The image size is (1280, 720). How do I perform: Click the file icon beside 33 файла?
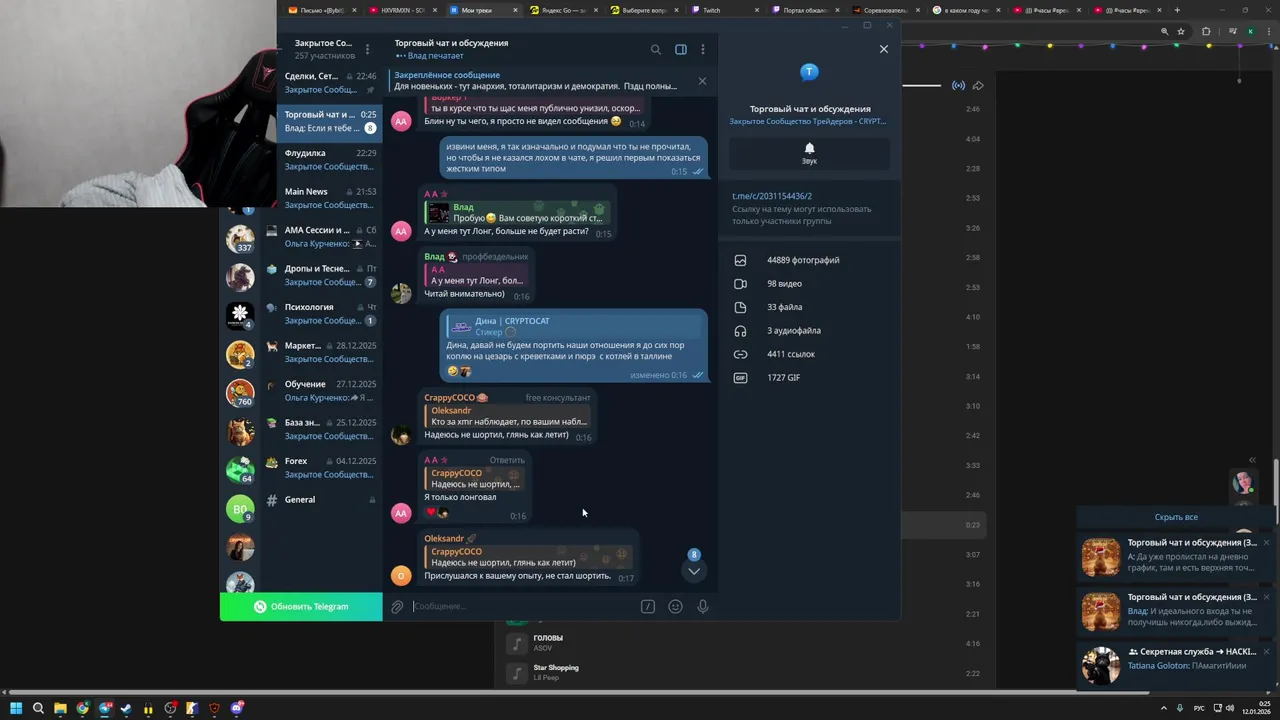pyautogui.click(x=740, y=307)
